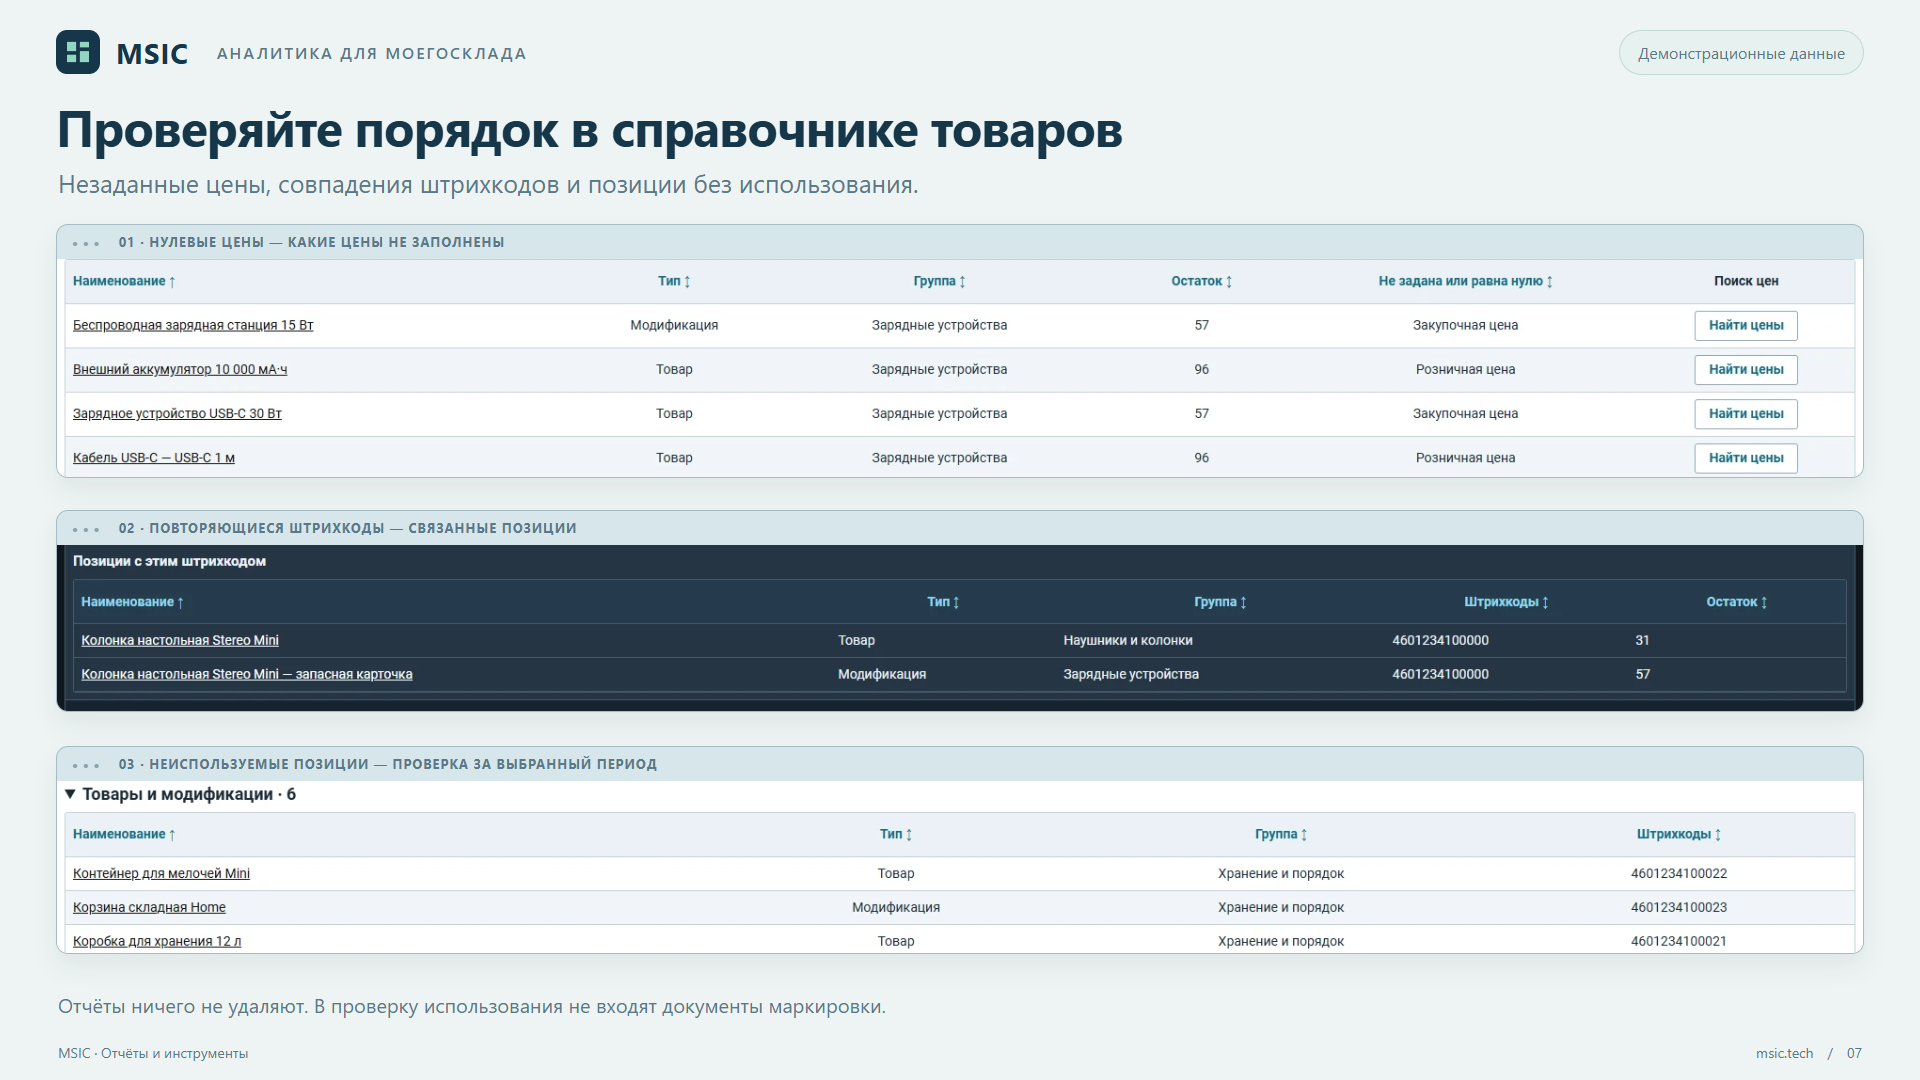Sort zero-prices table by Остаток
The image size is (1920, 1080).
pyautogui.click(x=1202, y=281)
